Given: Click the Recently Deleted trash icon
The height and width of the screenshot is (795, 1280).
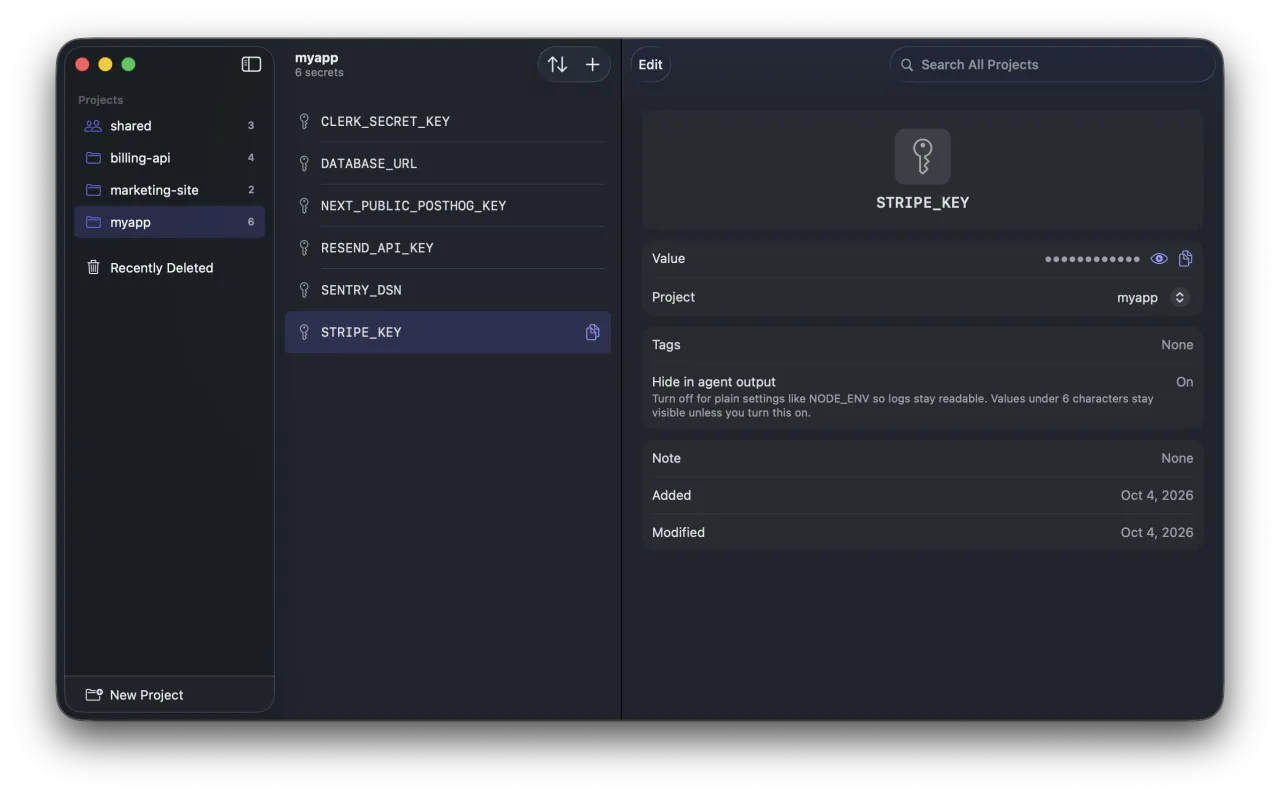Looking at the screenshot, I should pyautogui.click(x=93, y=267).
